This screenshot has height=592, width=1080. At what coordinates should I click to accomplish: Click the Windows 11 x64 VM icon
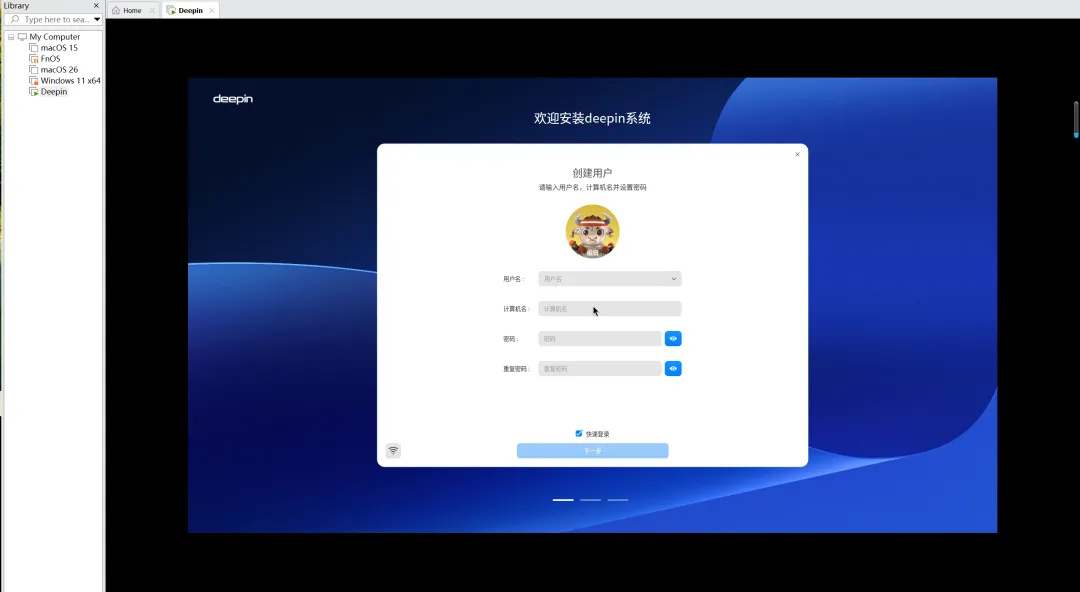34,81
